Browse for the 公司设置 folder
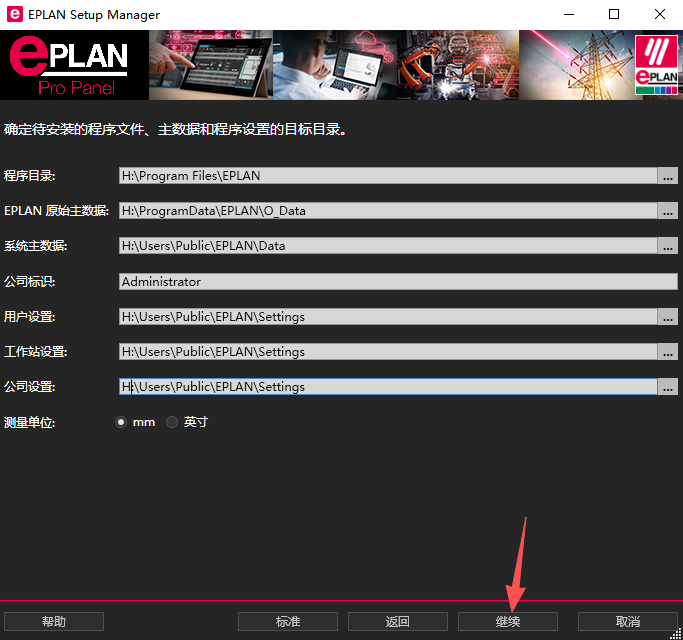The image size is (683, 640). pos(667,386)
